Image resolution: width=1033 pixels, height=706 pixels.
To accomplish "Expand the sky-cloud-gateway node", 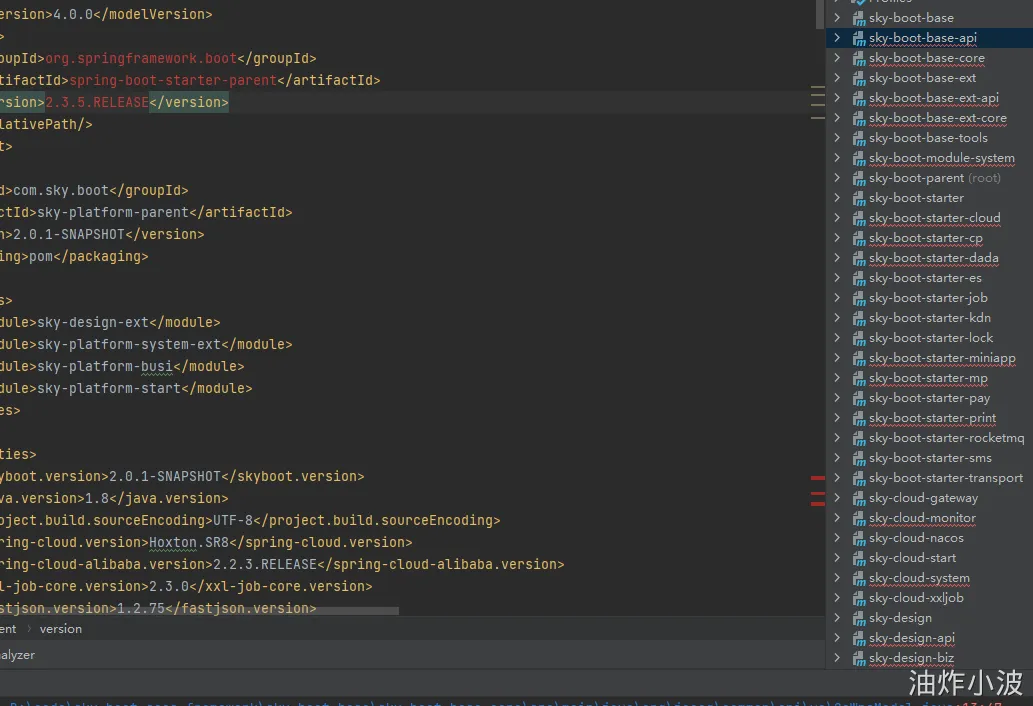I will 837,497.
